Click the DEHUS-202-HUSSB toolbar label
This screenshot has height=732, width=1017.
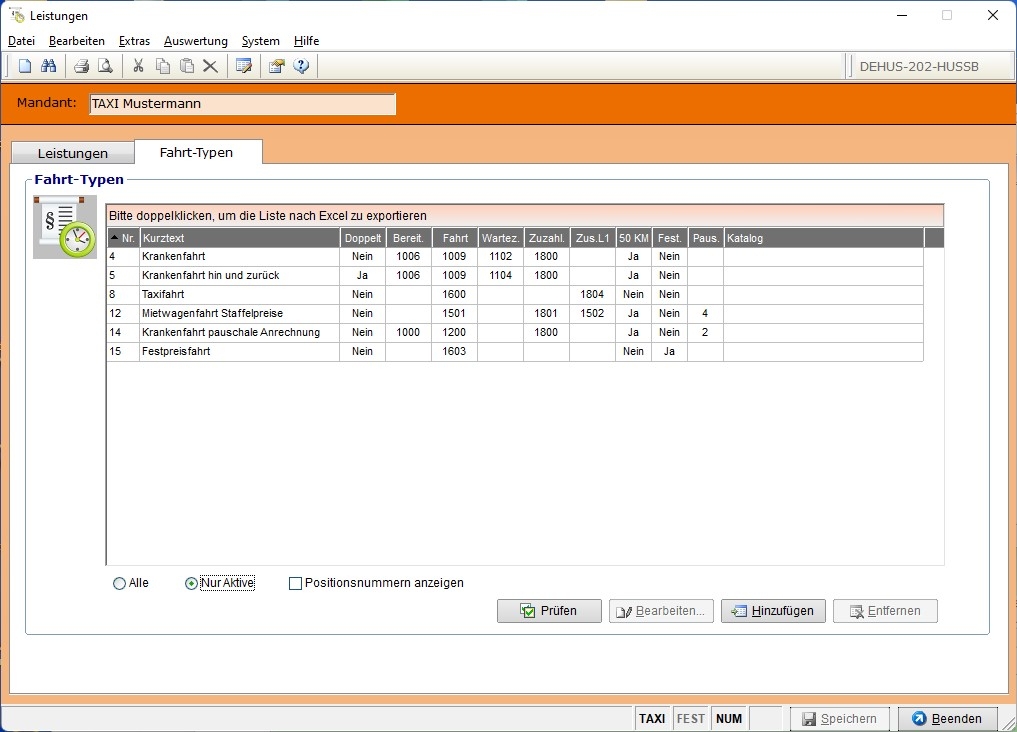(919, 66)
